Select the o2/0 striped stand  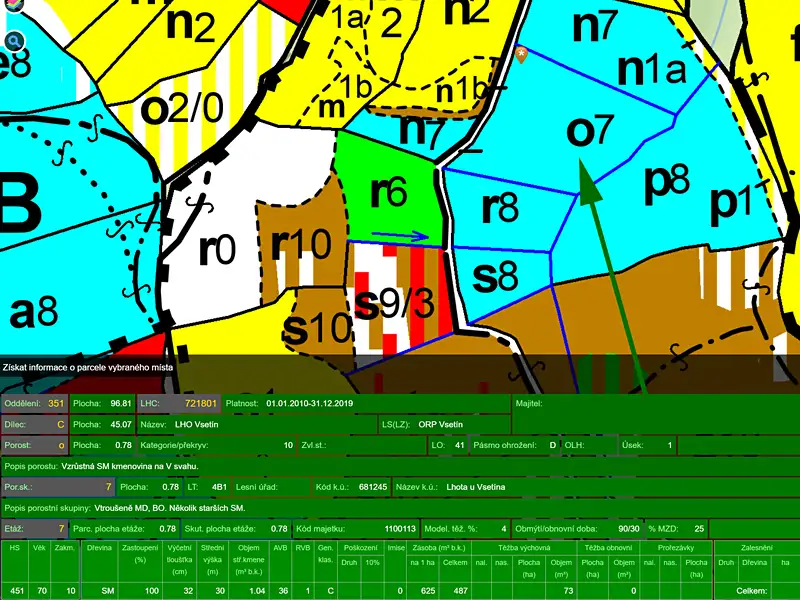coord(182,108)
